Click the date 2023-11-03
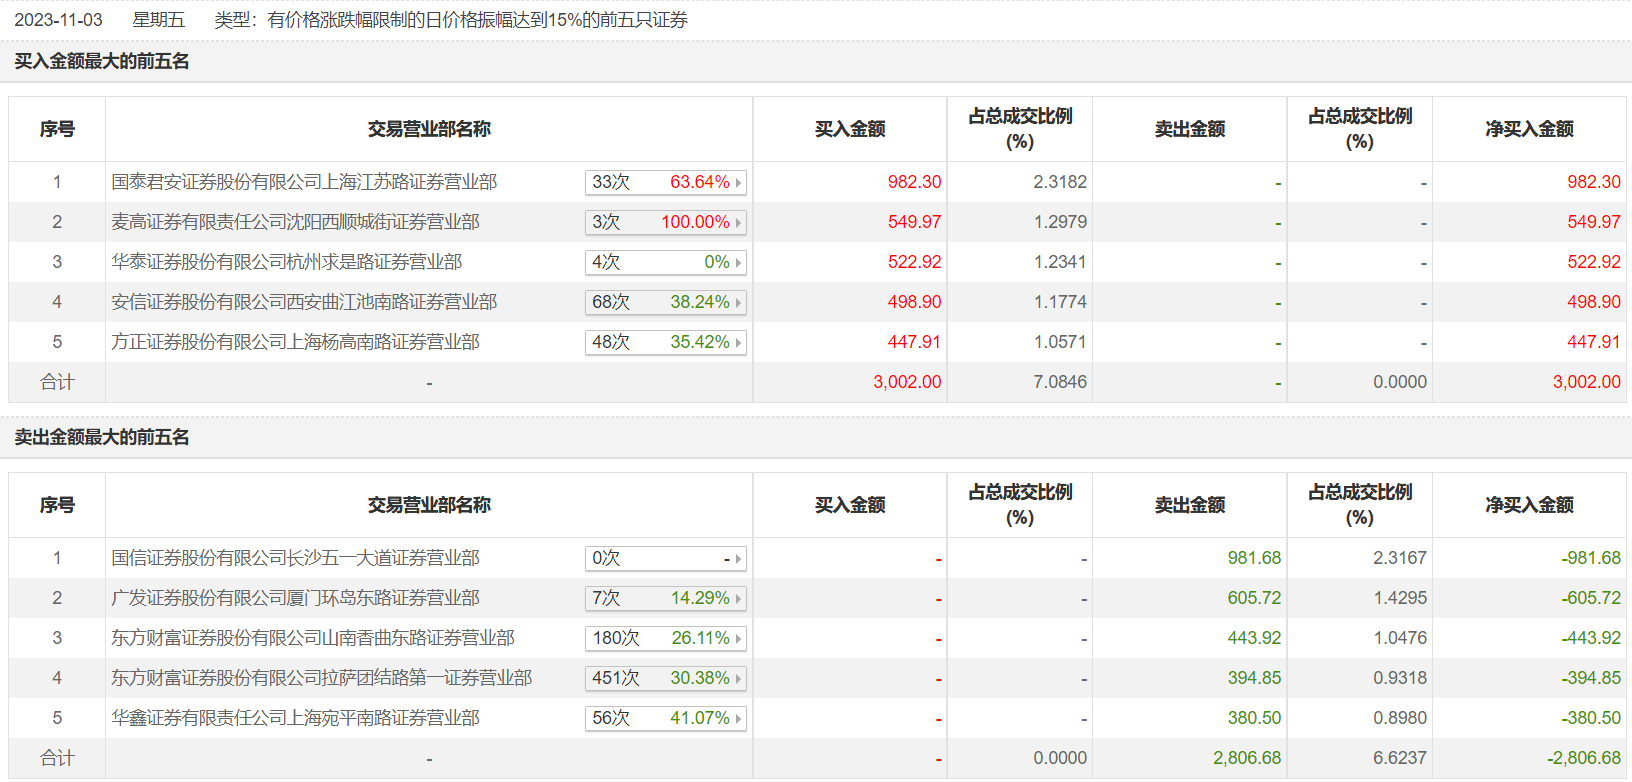This screenshot has height=782, width=1632. pyautogui.click(x=58, y=20)
